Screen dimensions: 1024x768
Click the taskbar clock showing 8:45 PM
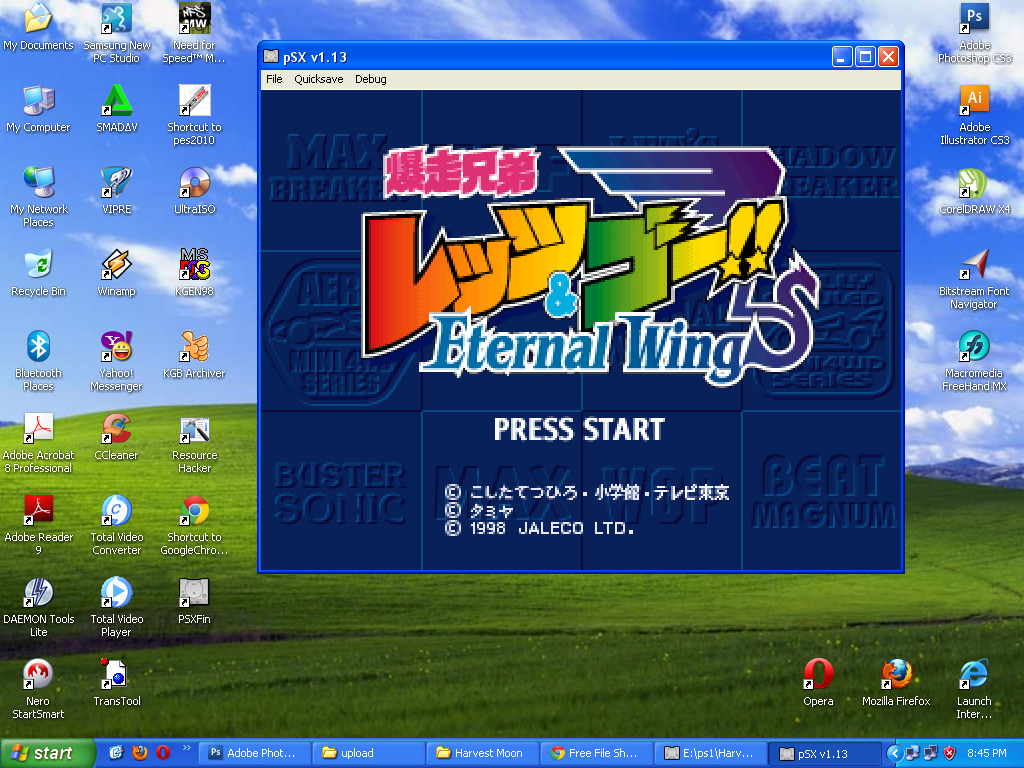tap(987, 754)
